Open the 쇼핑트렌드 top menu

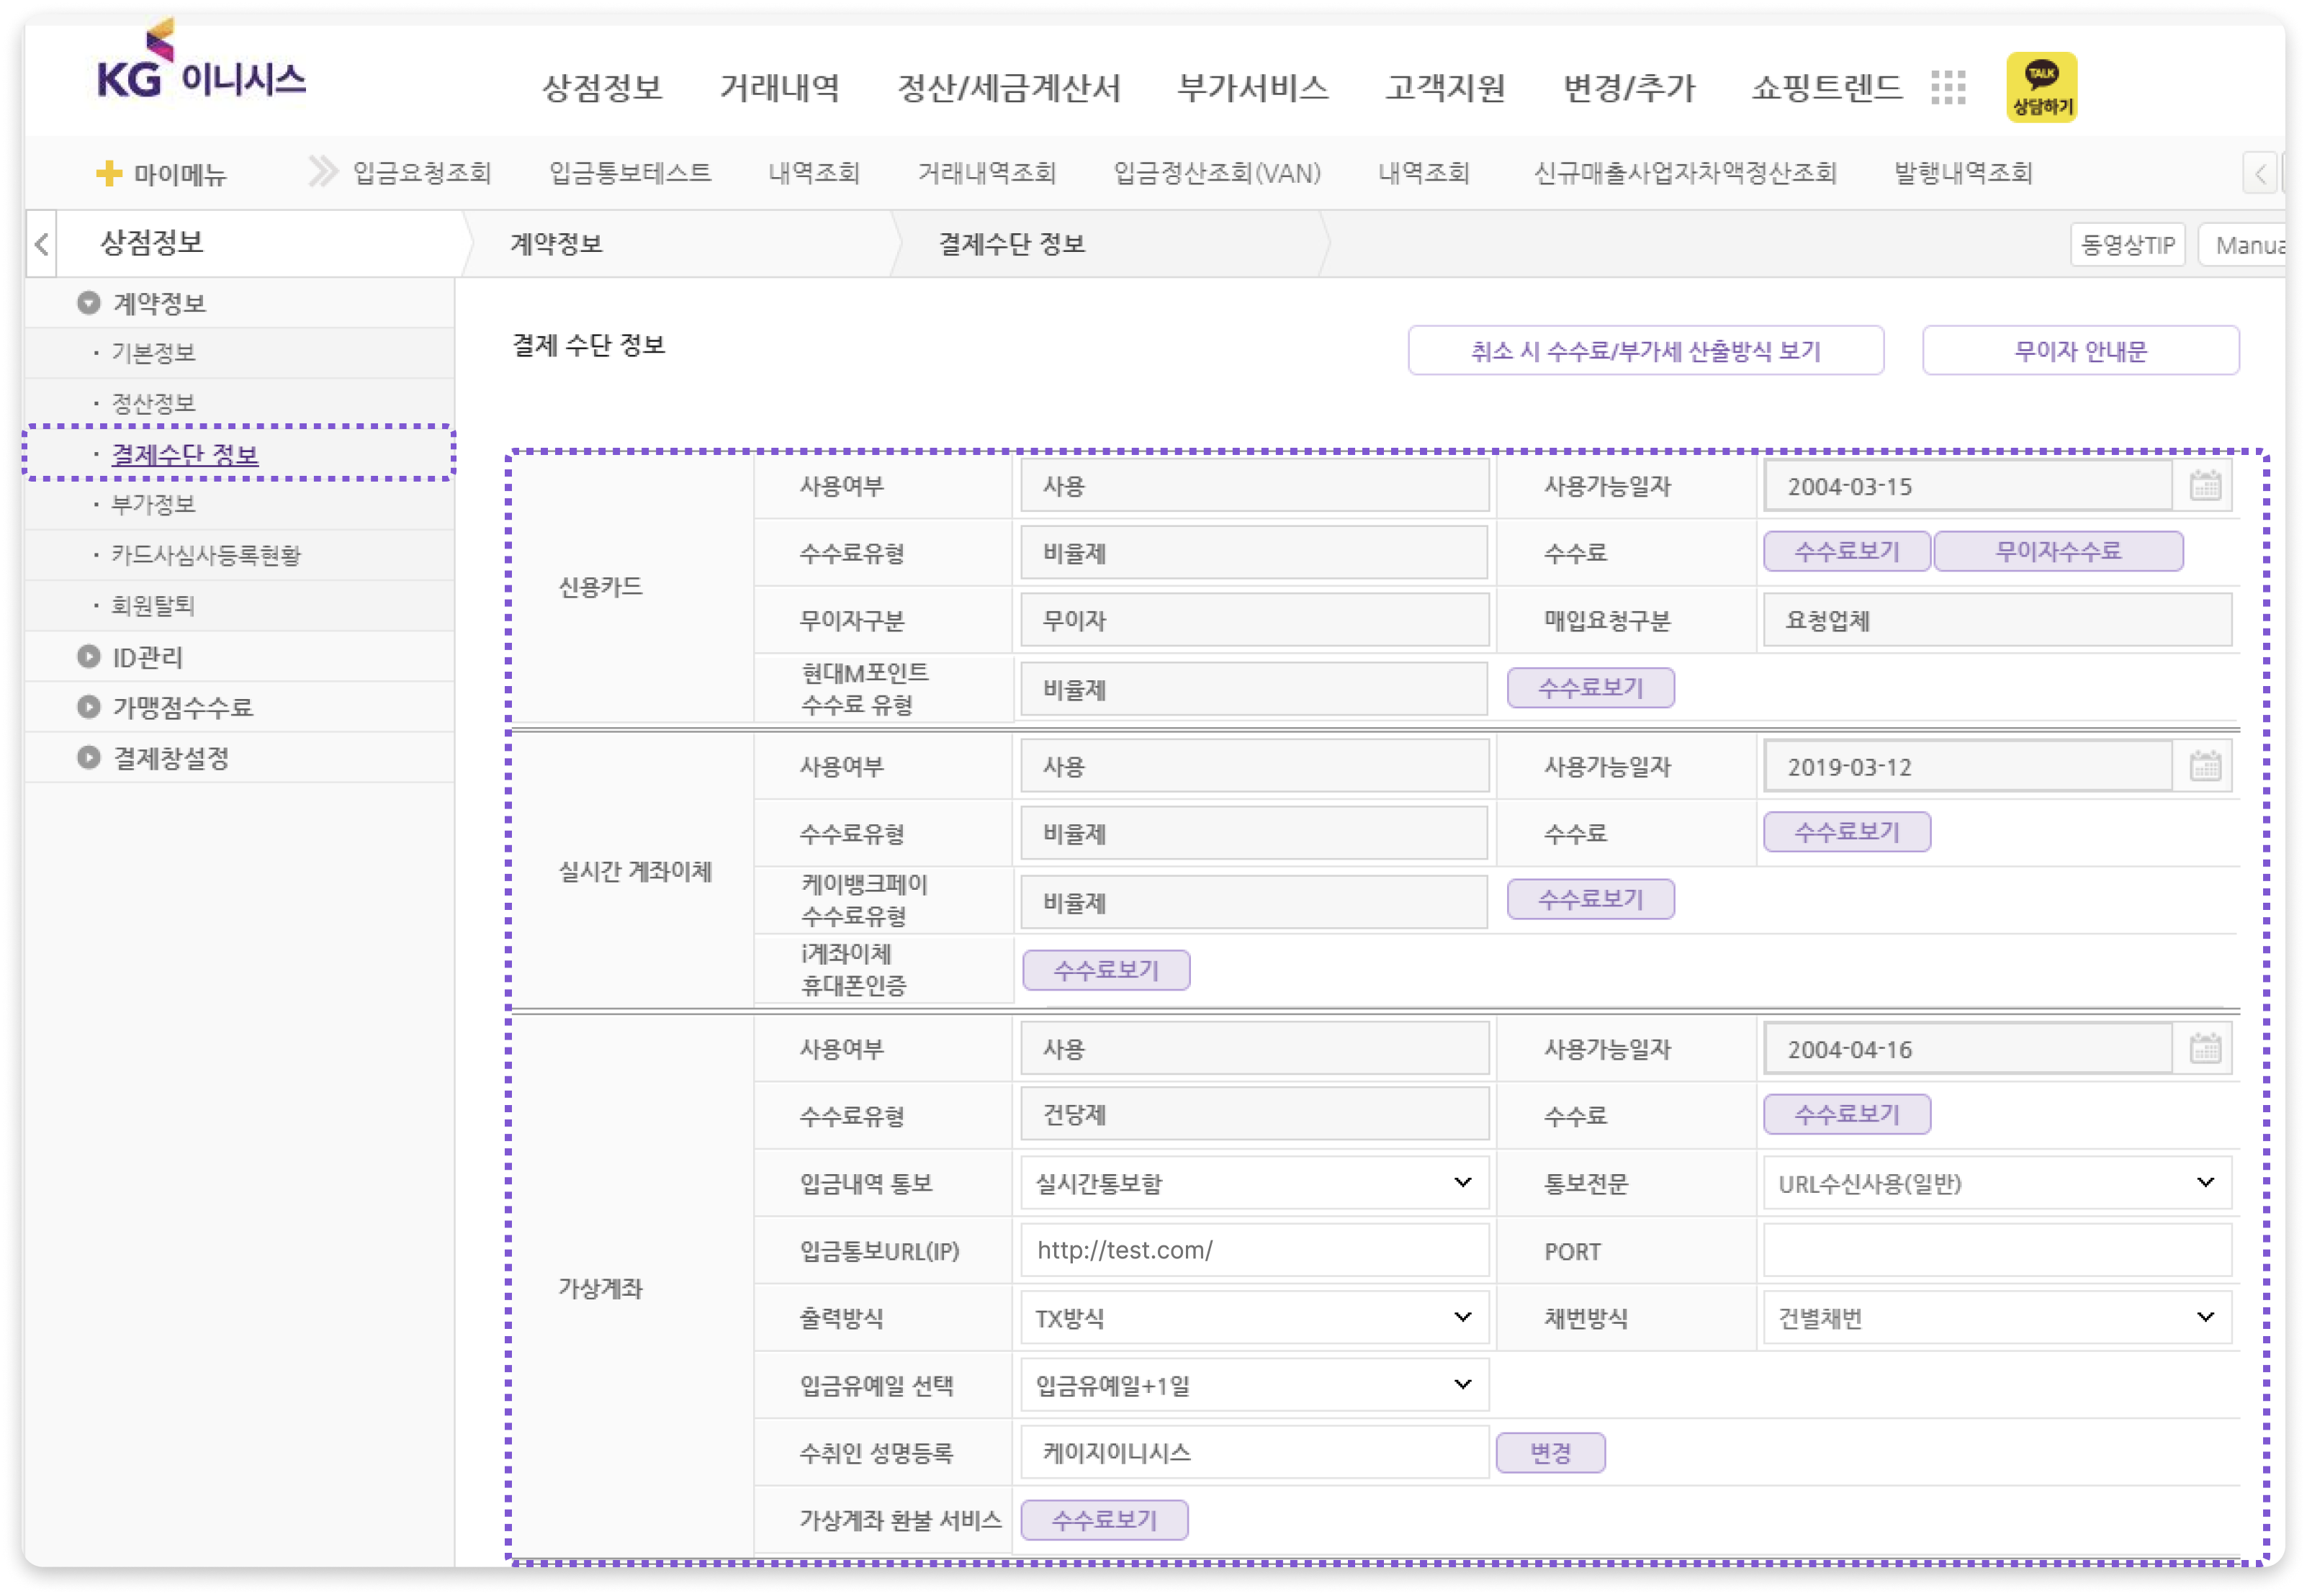pyautogui.click(x=1826, y=88)
